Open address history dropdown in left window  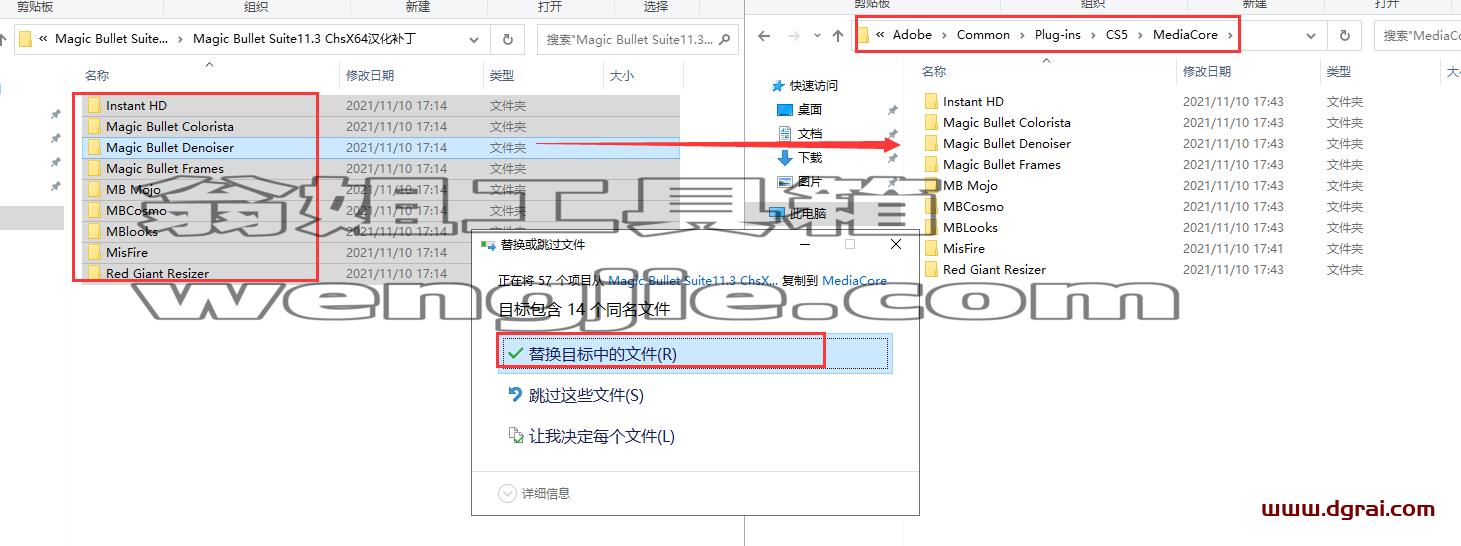[x=474, y=40]
